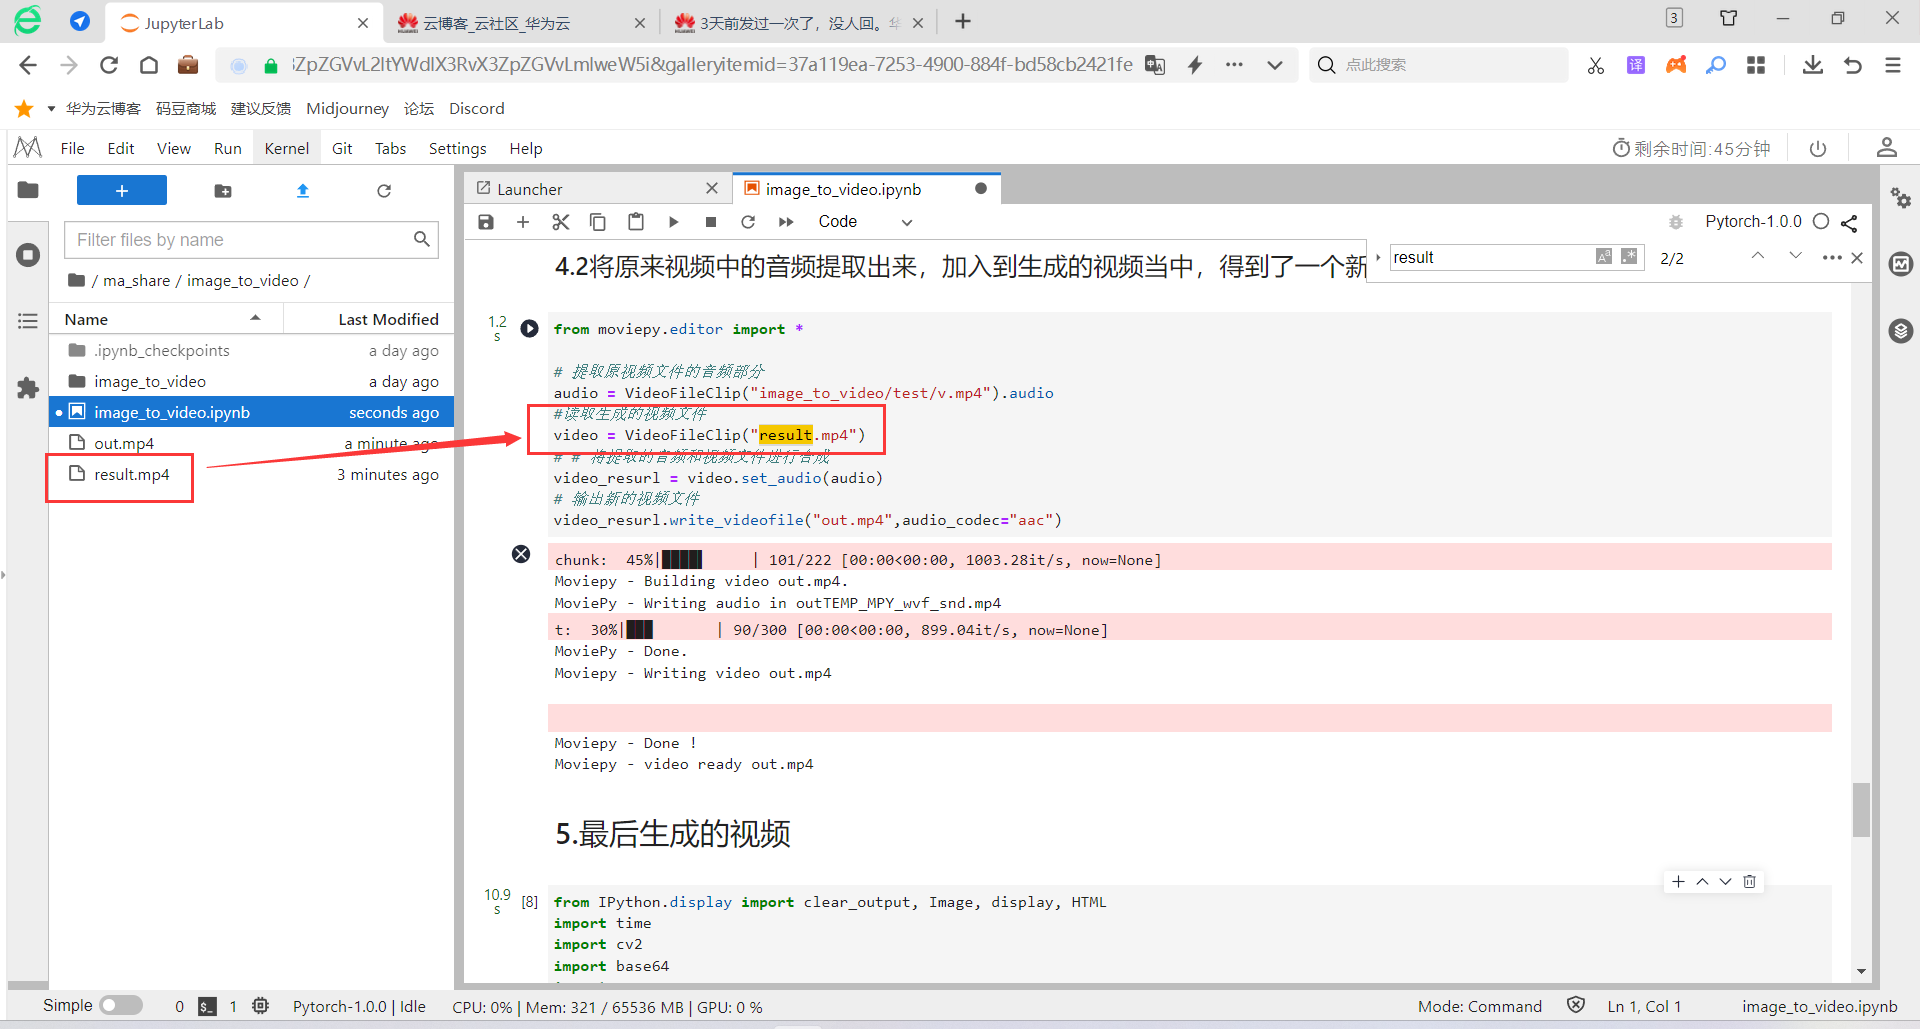Click the notebook vertical scrollbar thumb
1920x1029 pixels.
pos(1861,809)
